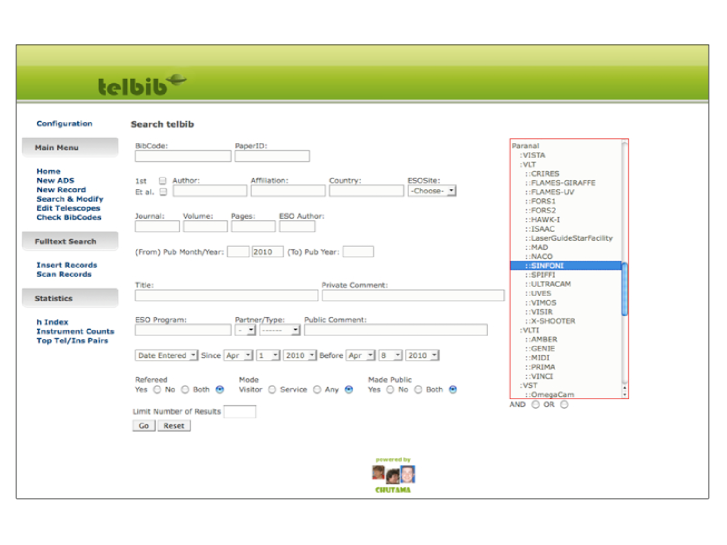Open Check BibCodes link
This screenshot has height=545, width=727.
click(x=69, y=218)
